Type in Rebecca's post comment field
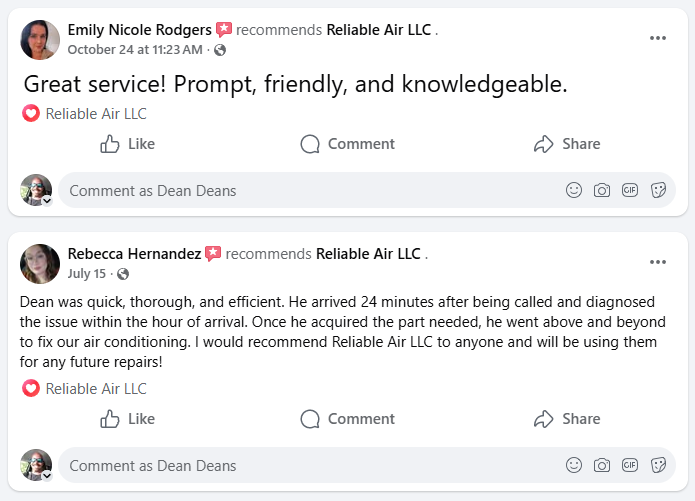 tap(300, 465)
